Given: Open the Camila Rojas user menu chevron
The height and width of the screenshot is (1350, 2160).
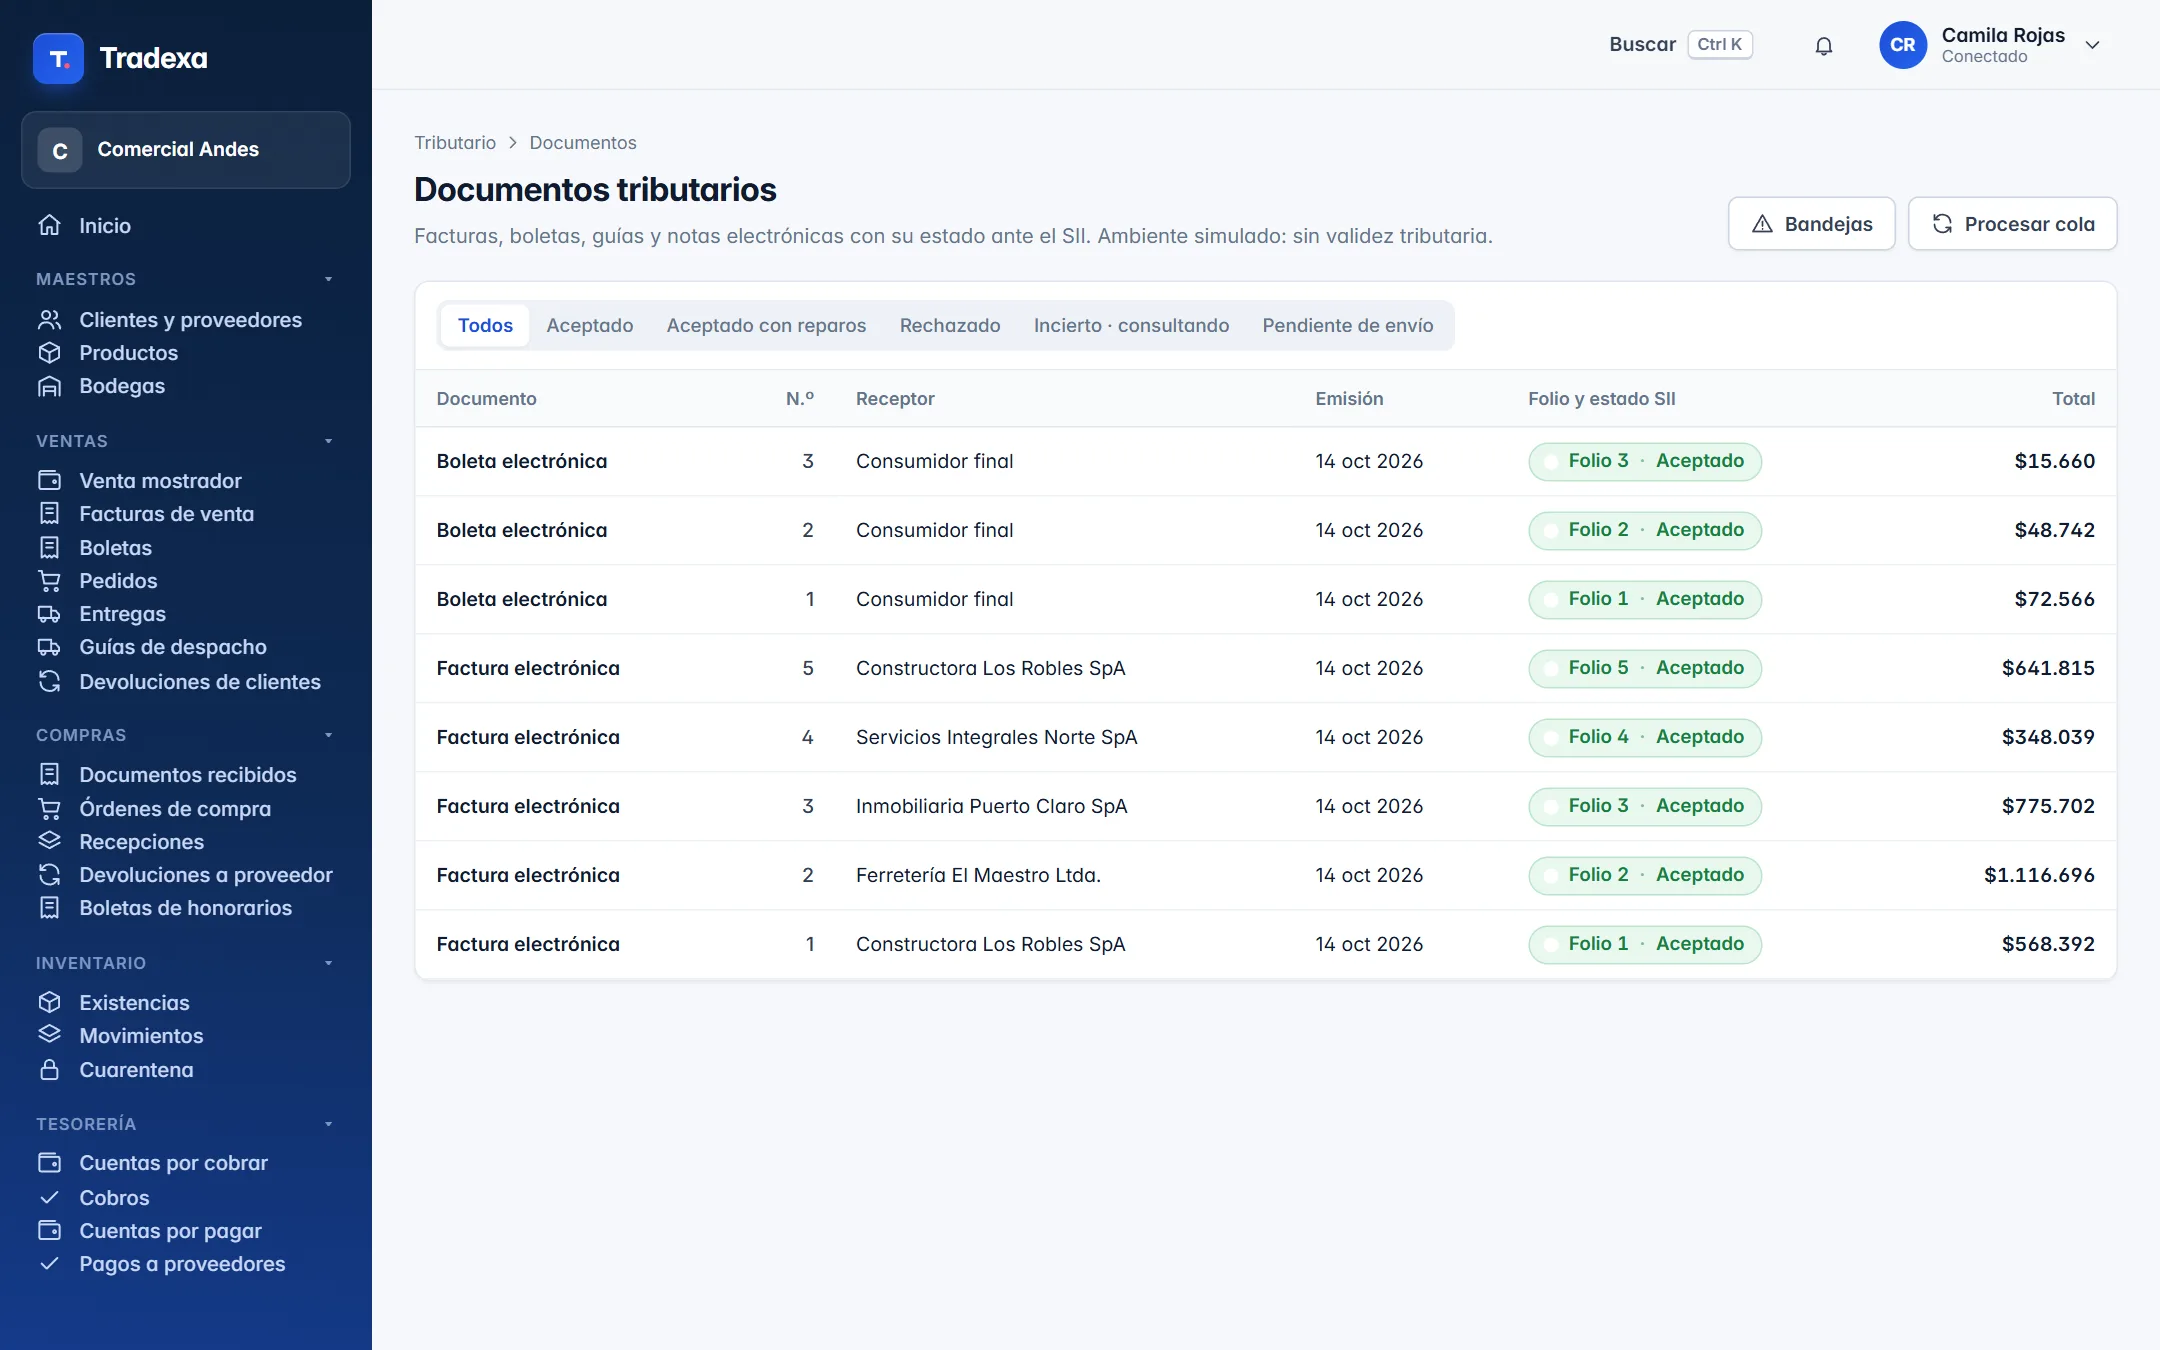Looking at the screenshot, I should point(2092,45).
